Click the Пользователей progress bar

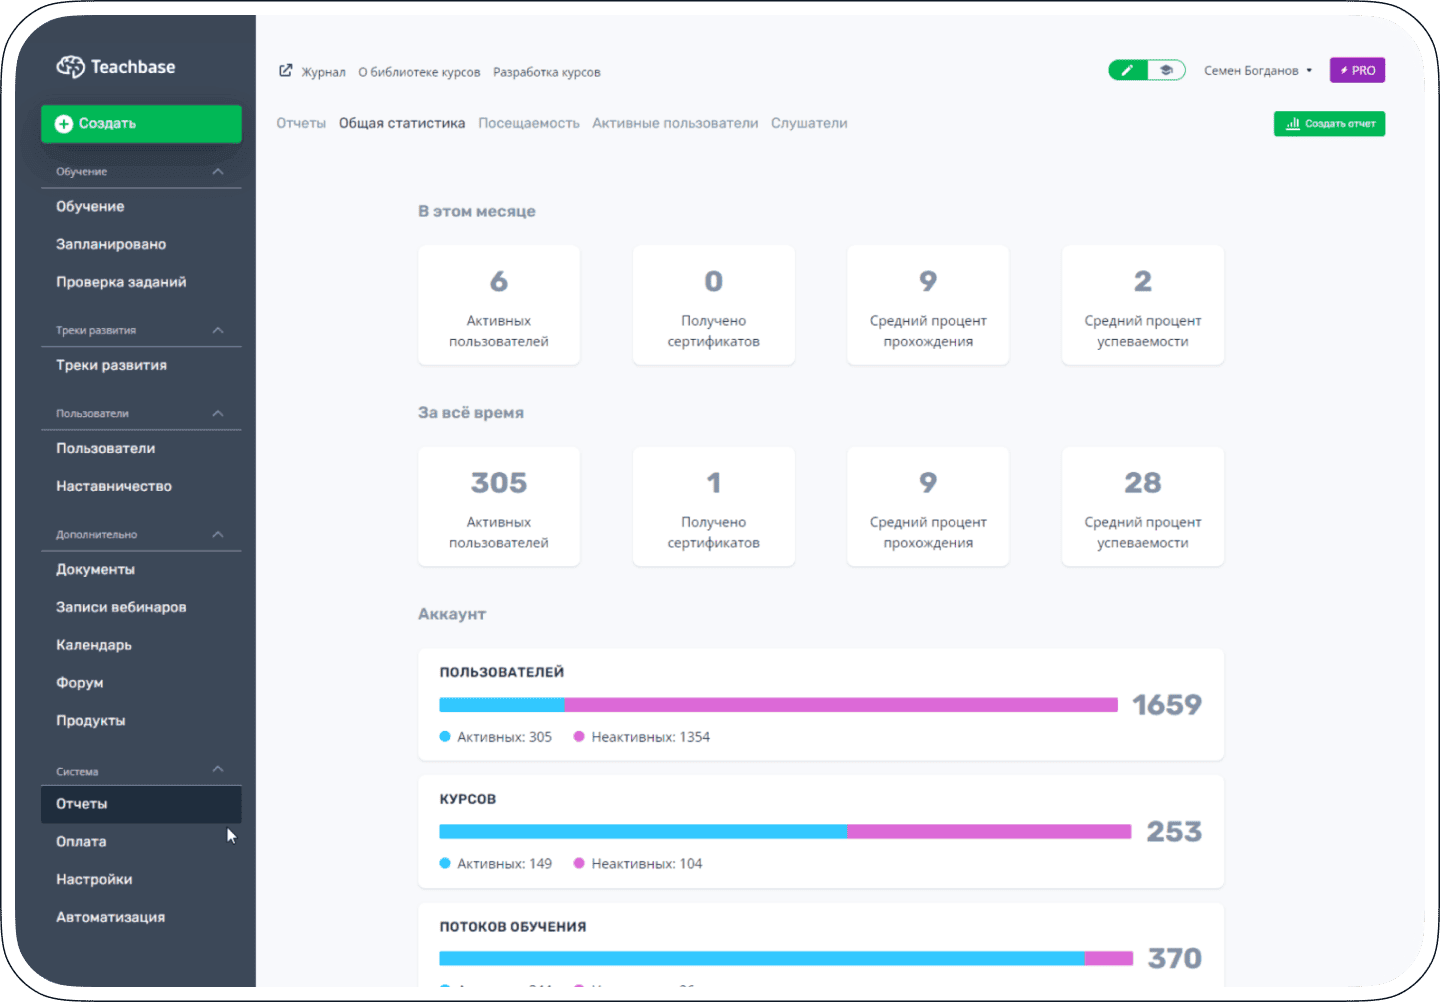pos(778,705)
